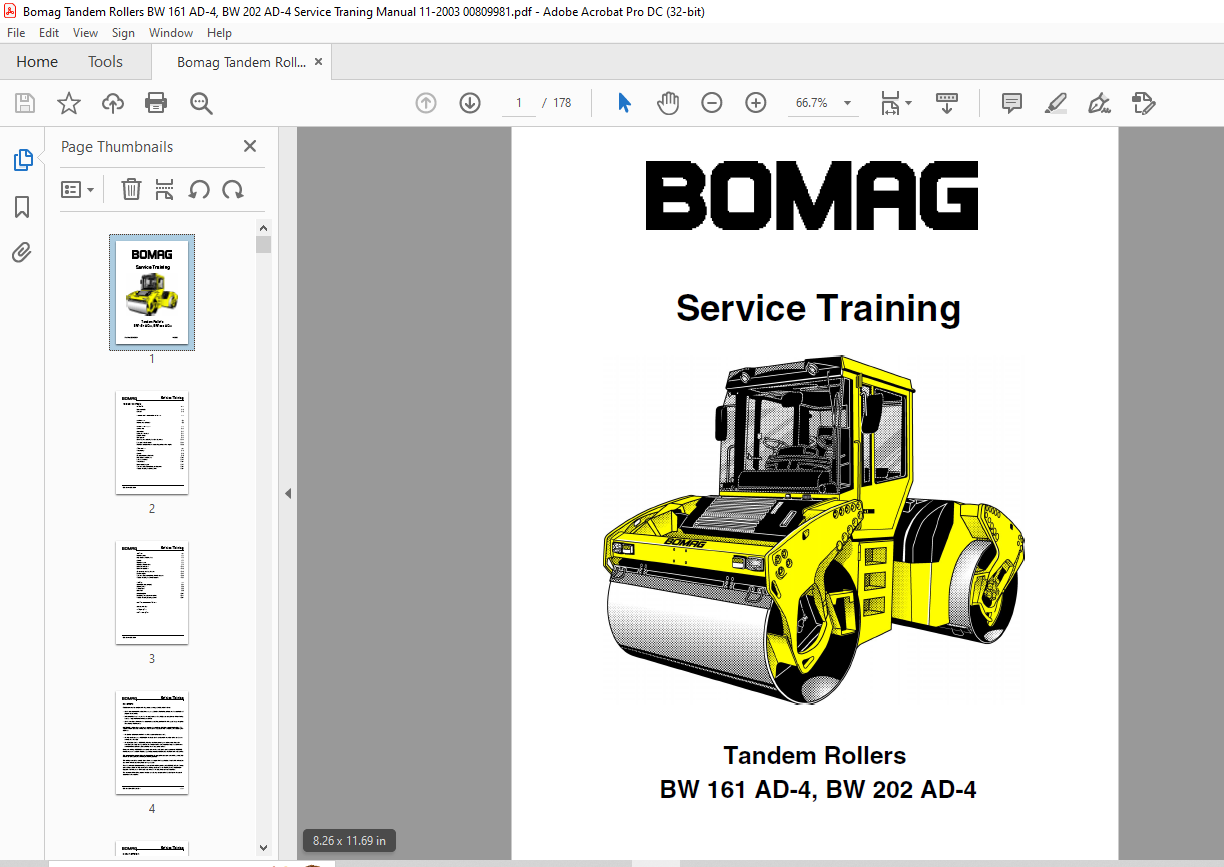
Task: Click the total pages "178" label
Action: click(x=562, y=103)
